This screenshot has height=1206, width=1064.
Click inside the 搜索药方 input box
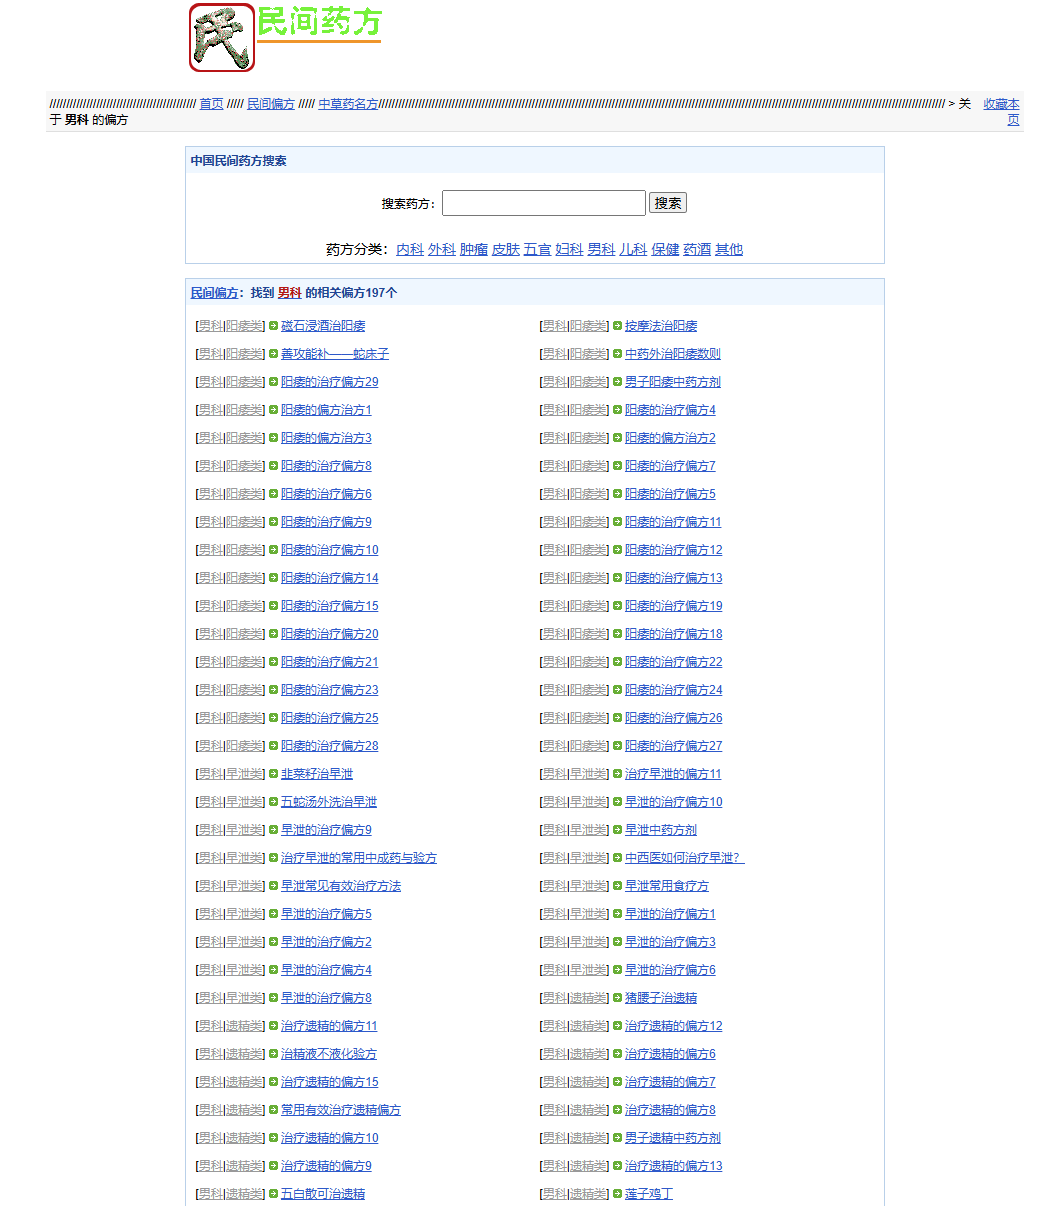point(543,203)
